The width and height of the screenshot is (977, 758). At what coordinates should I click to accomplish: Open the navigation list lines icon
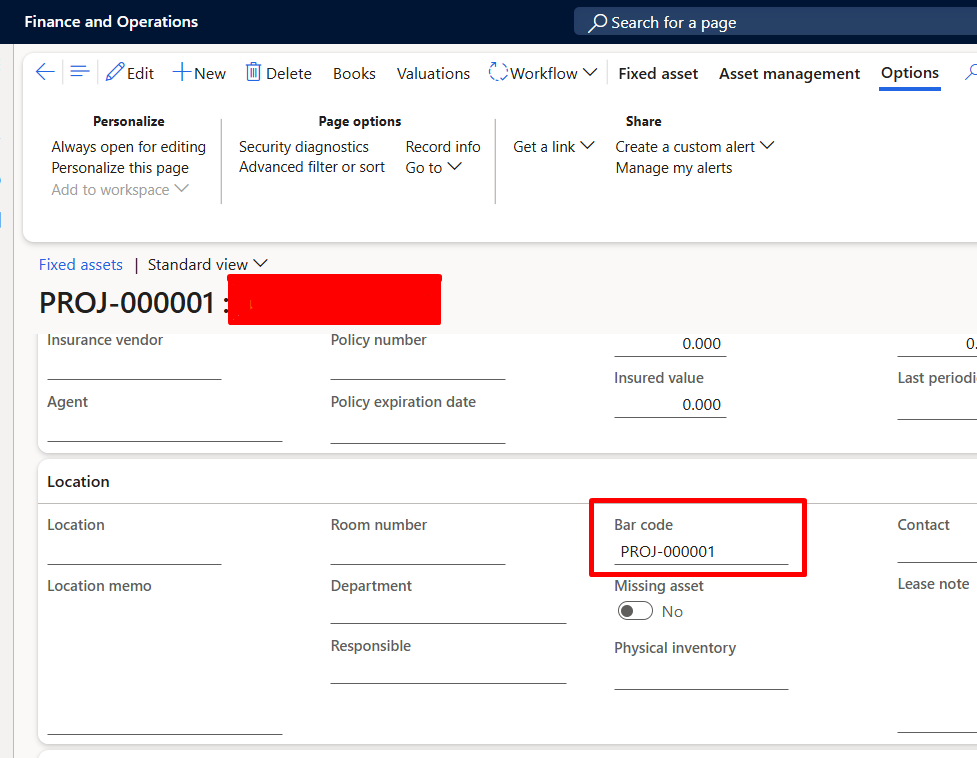(80, 72)
